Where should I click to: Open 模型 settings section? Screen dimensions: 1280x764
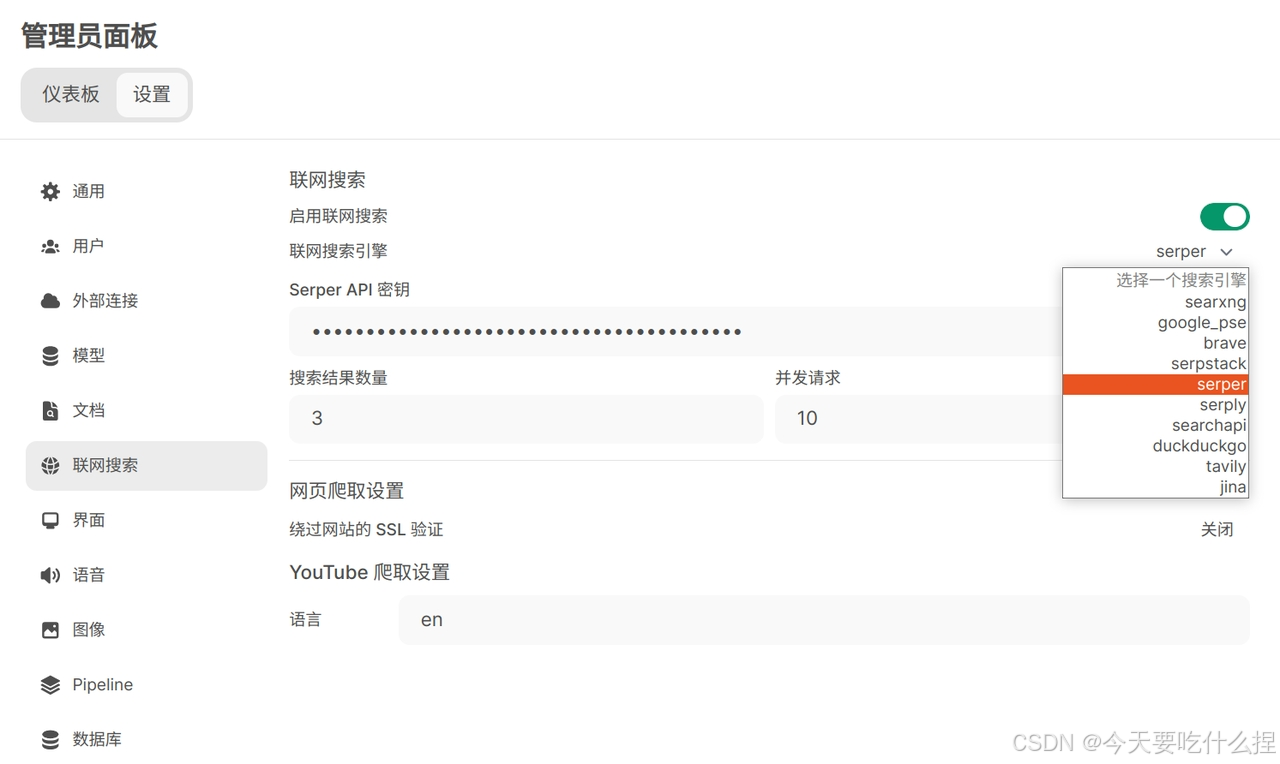click(x=146, y=356)
